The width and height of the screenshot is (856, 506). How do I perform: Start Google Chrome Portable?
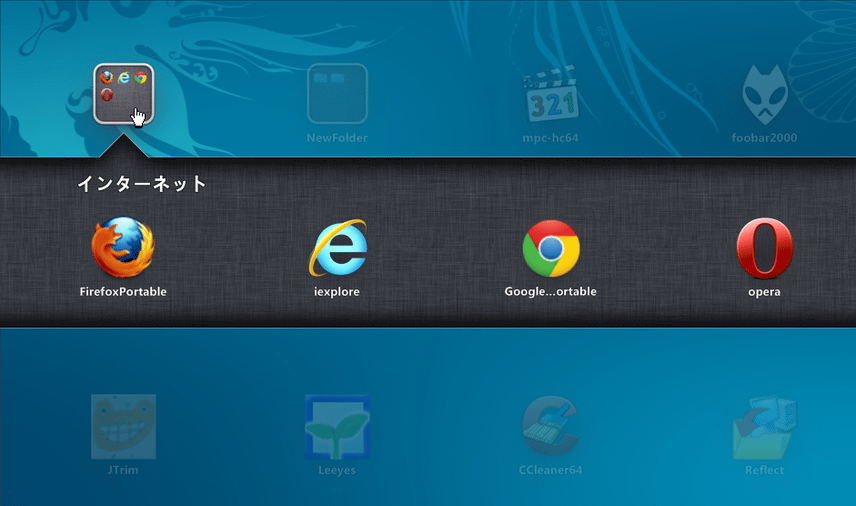[x=551, y=248]
